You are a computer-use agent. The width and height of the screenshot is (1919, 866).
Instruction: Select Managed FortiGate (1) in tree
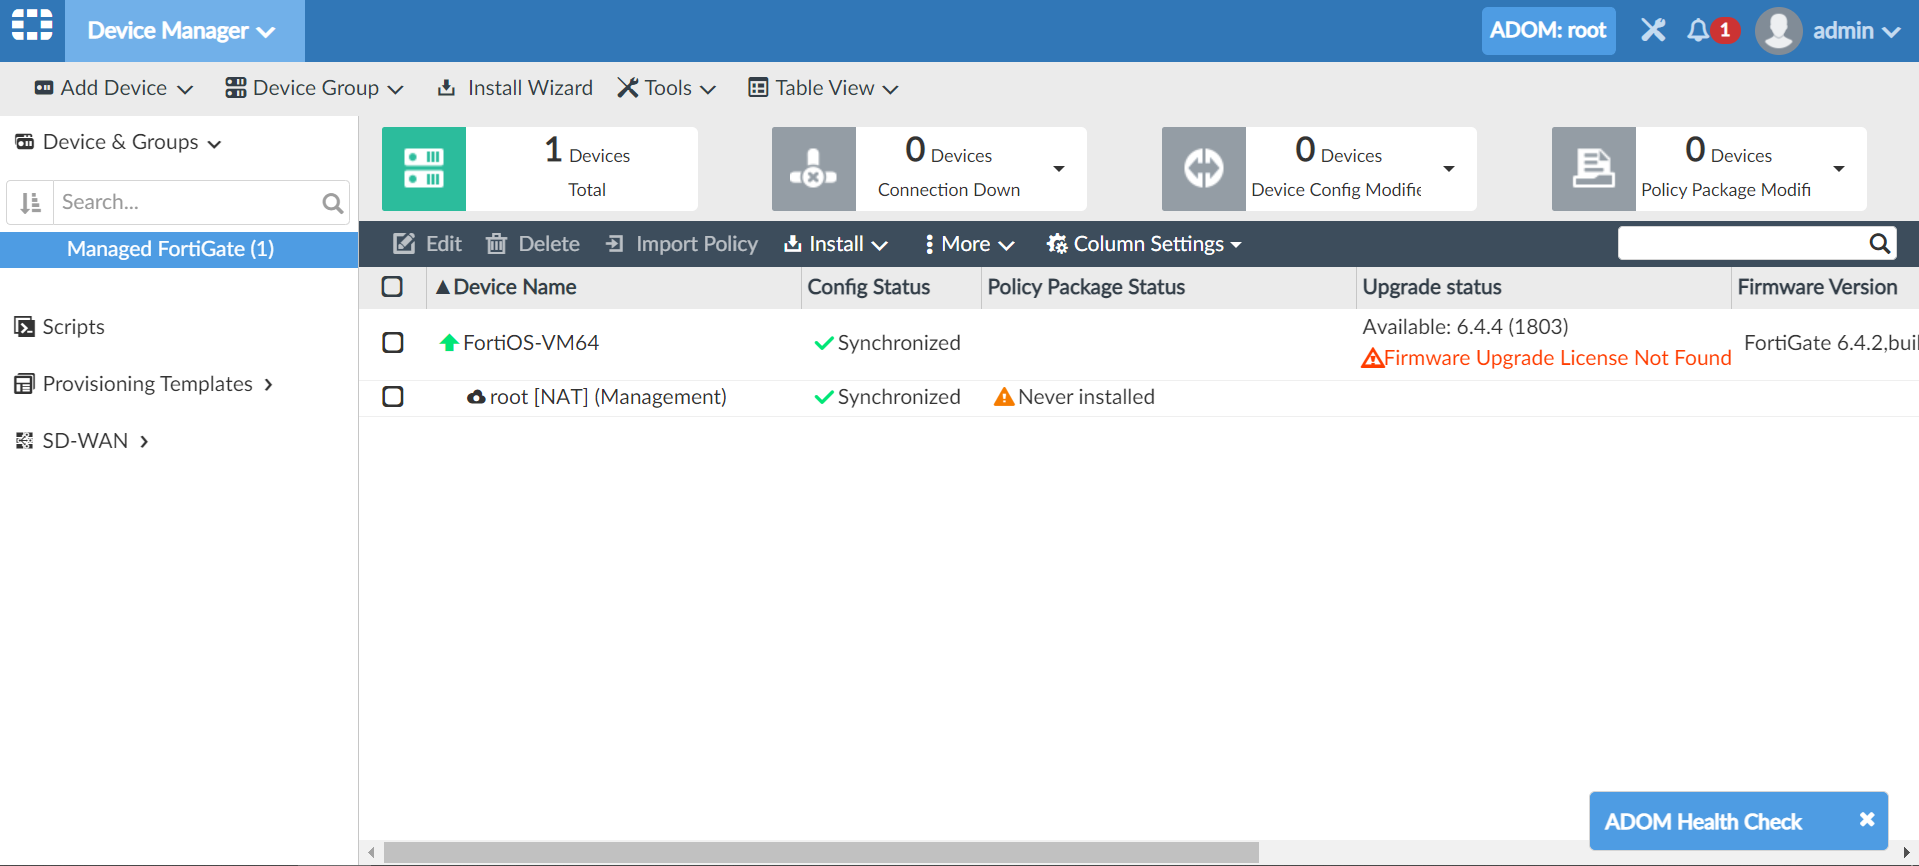coord(170,249)
